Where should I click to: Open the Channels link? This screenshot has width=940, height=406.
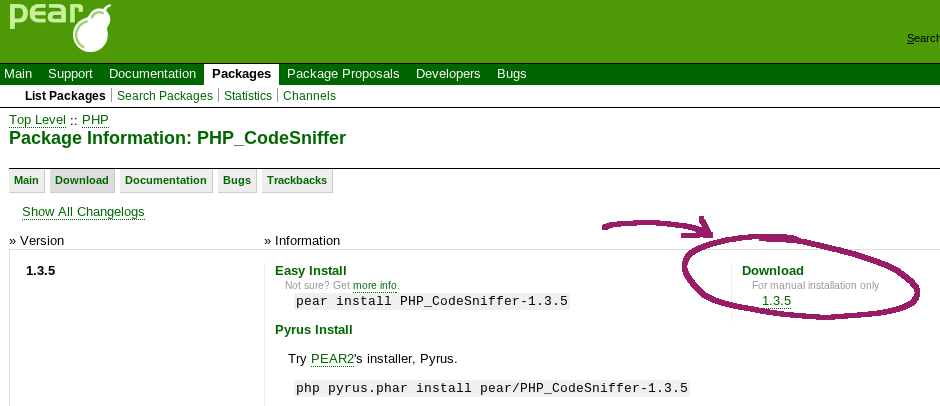pyautogui.click(x=309, y=96)
